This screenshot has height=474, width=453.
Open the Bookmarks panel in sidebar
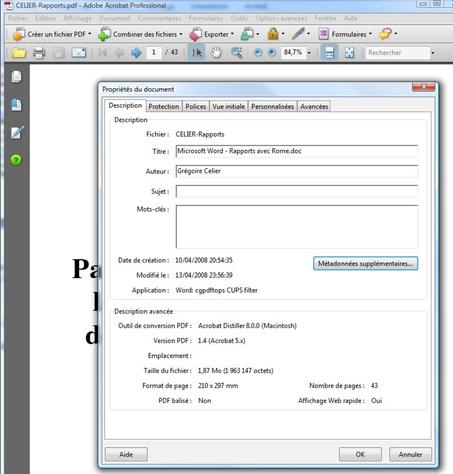pos(16,104)
